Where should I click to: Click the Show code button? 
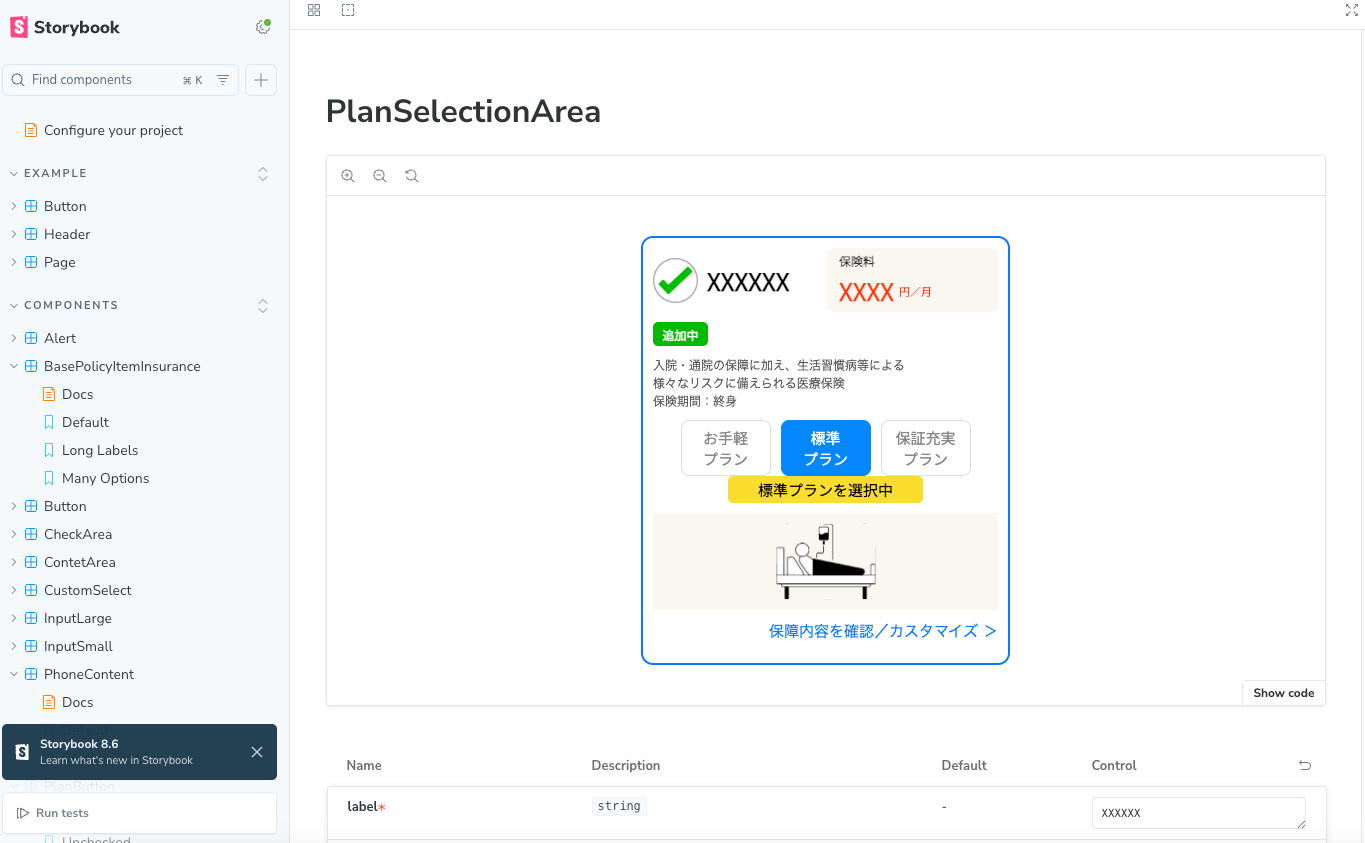[1283, 692]
